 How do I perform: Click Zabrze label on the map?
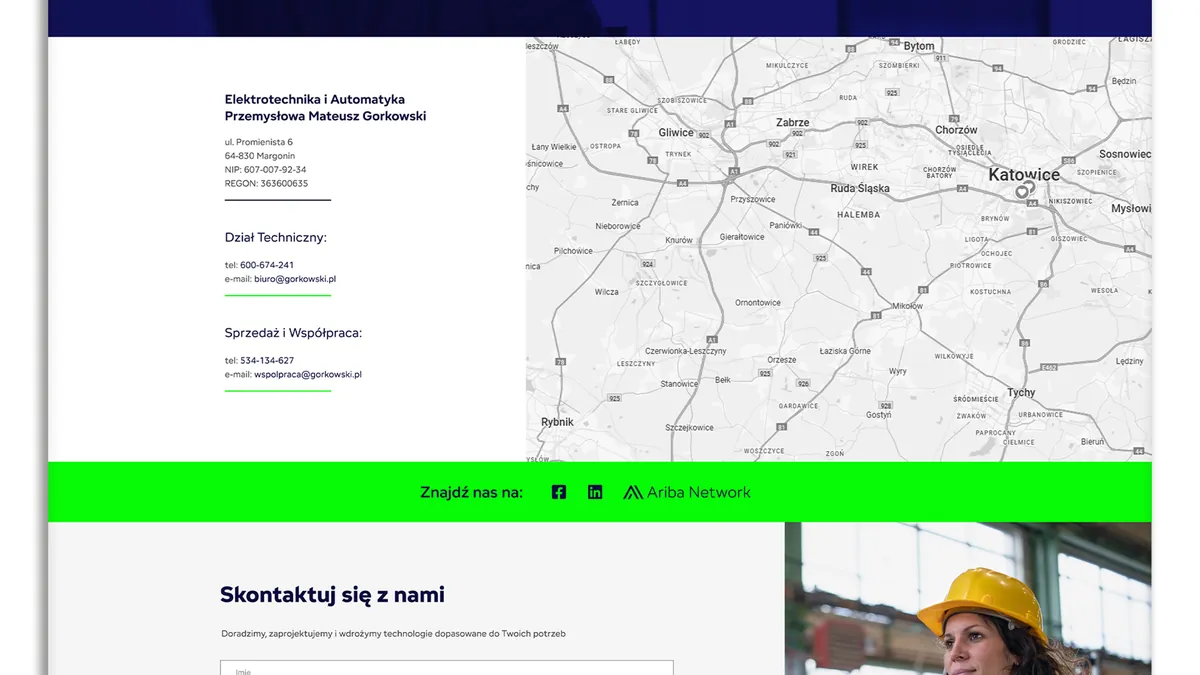pos(793,122)
